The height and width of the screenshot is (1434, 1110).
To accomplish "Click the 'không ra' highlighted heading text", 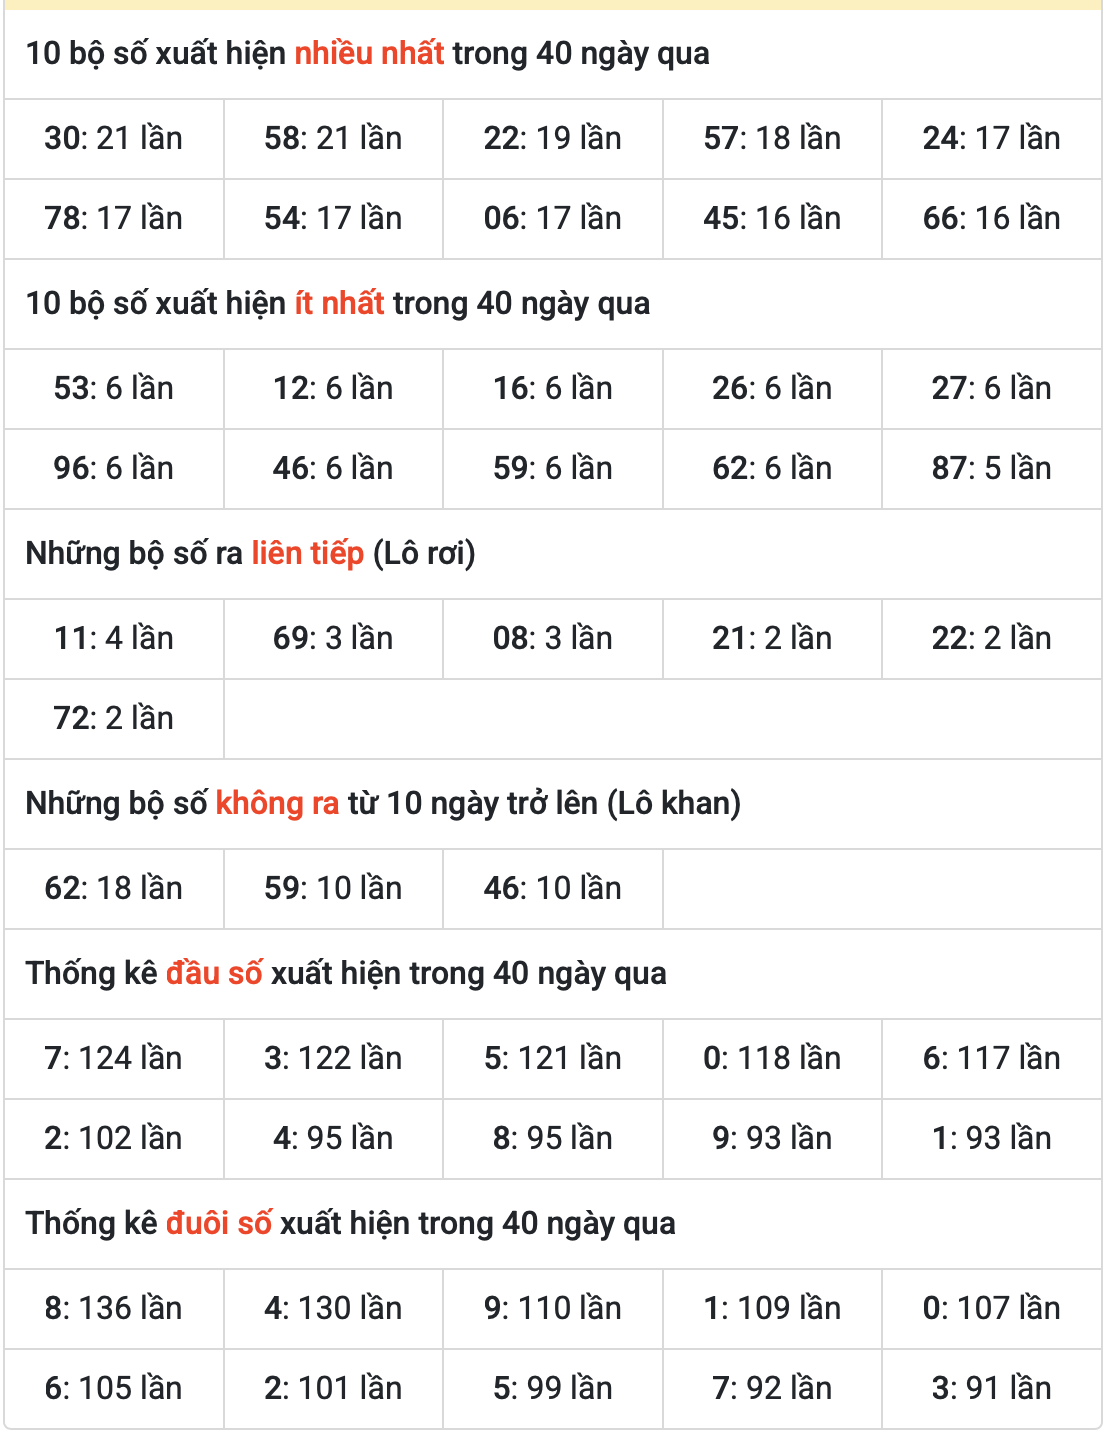I will pyautogui.click(x=278, y=803).
